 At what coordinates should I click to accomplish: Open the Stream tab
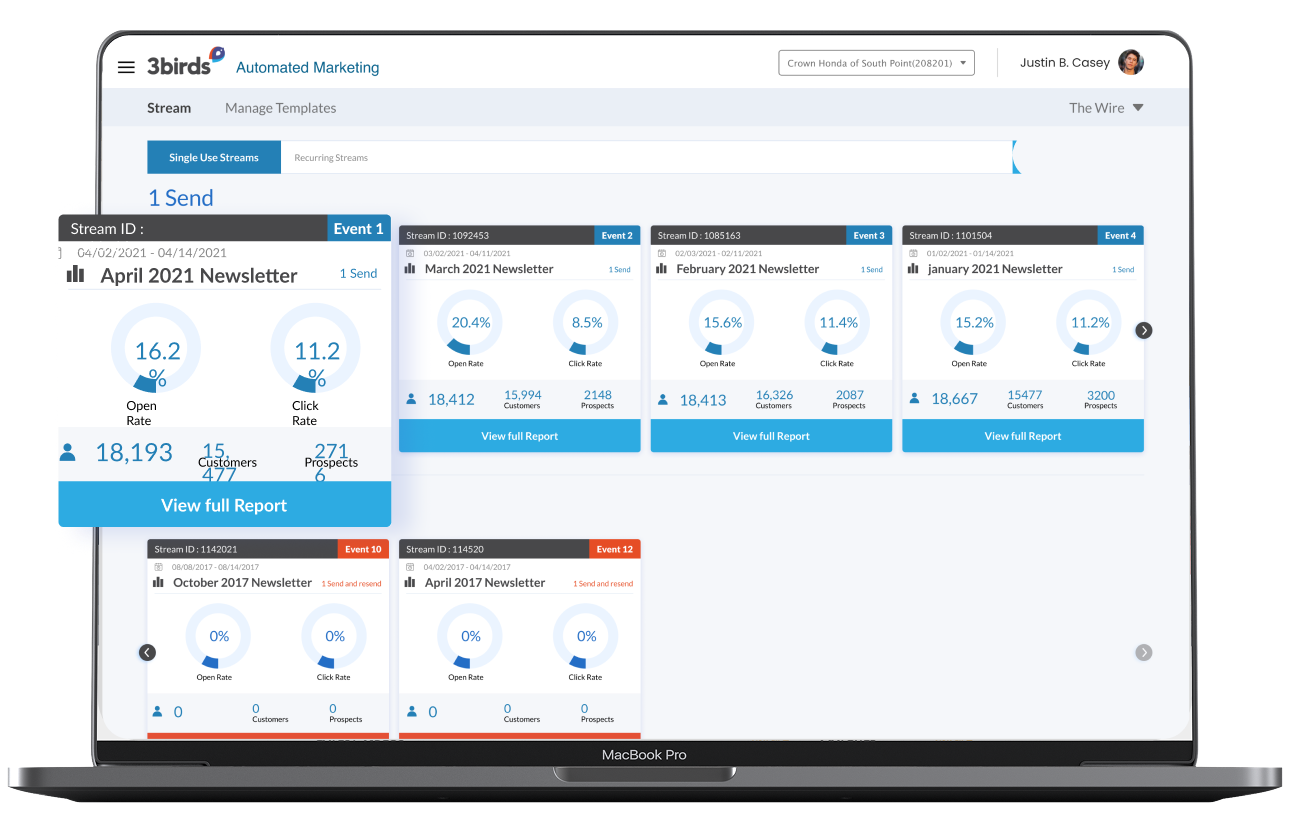(x=169, y=107)
